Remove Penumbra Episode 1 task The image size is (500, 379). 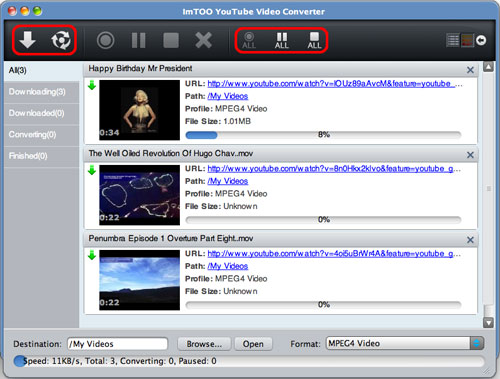point(470,240)
